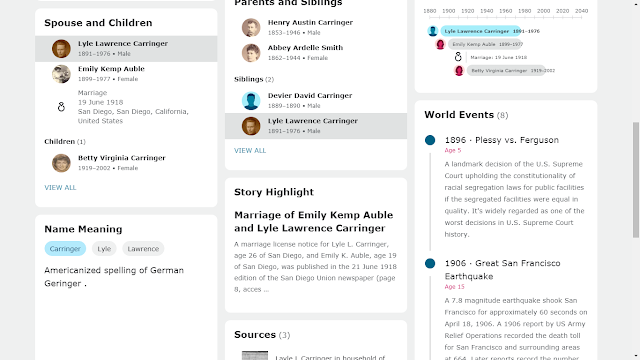640x360 pixels.
Task: Click Abbey Ardelle Smith's portrait photo
Action: (251, 53)
